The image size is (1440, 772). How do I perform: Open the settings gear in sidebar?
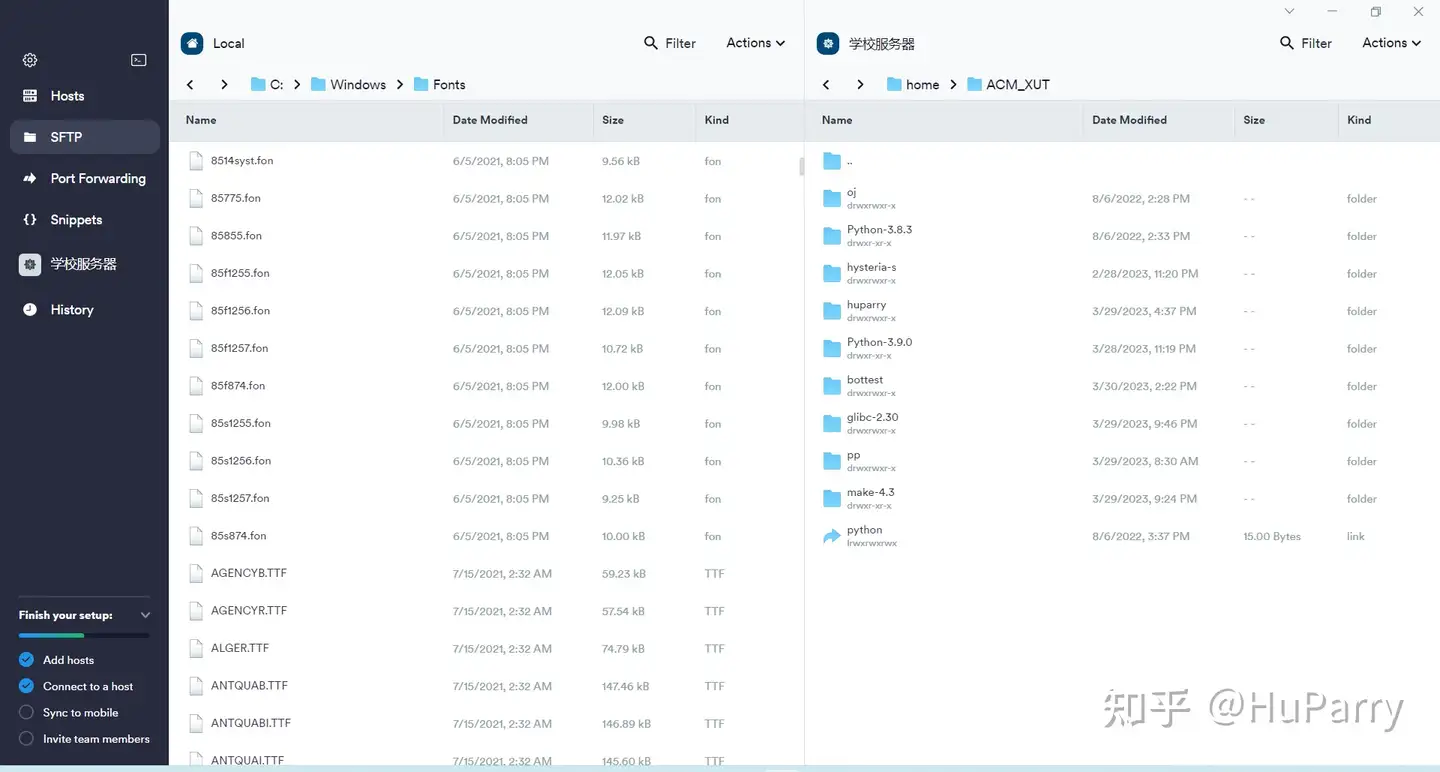tap(30, 60)
